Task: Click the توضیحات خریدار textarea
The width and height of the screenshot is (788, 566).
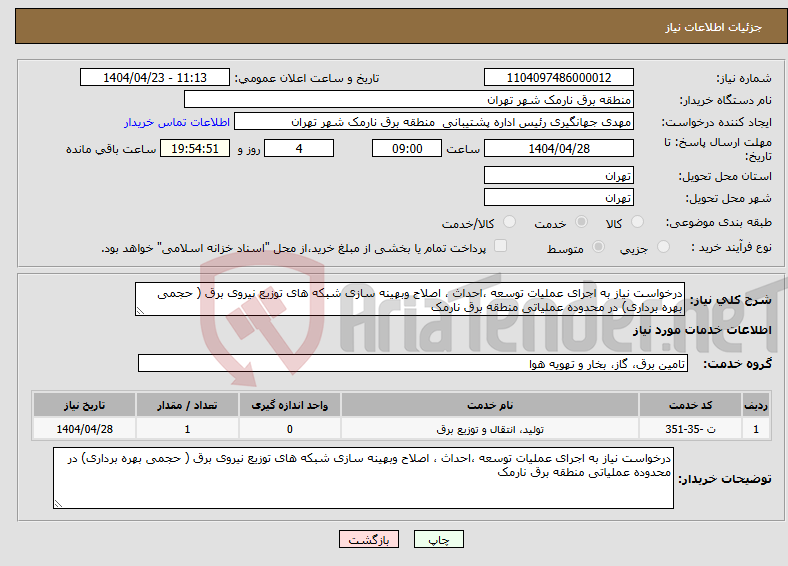Action: (x=363, y=478)
